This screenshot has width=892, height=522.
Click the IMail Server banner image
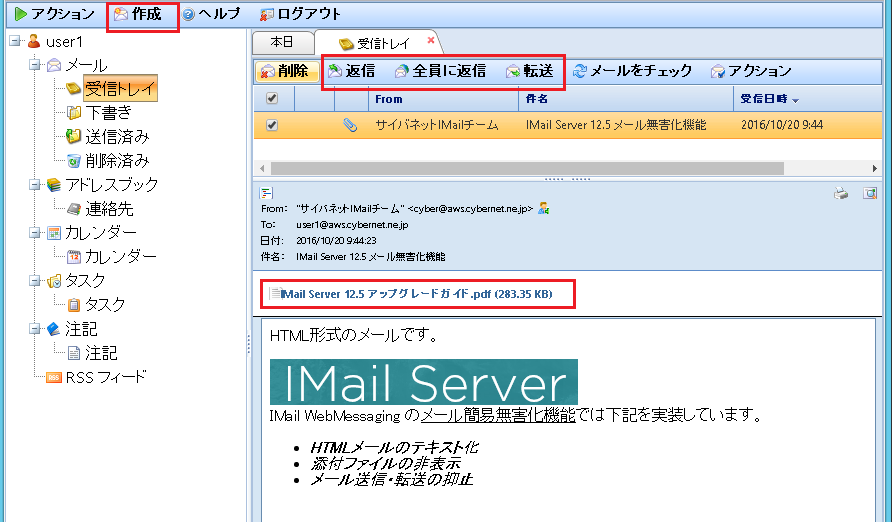[x=424, y=382]
